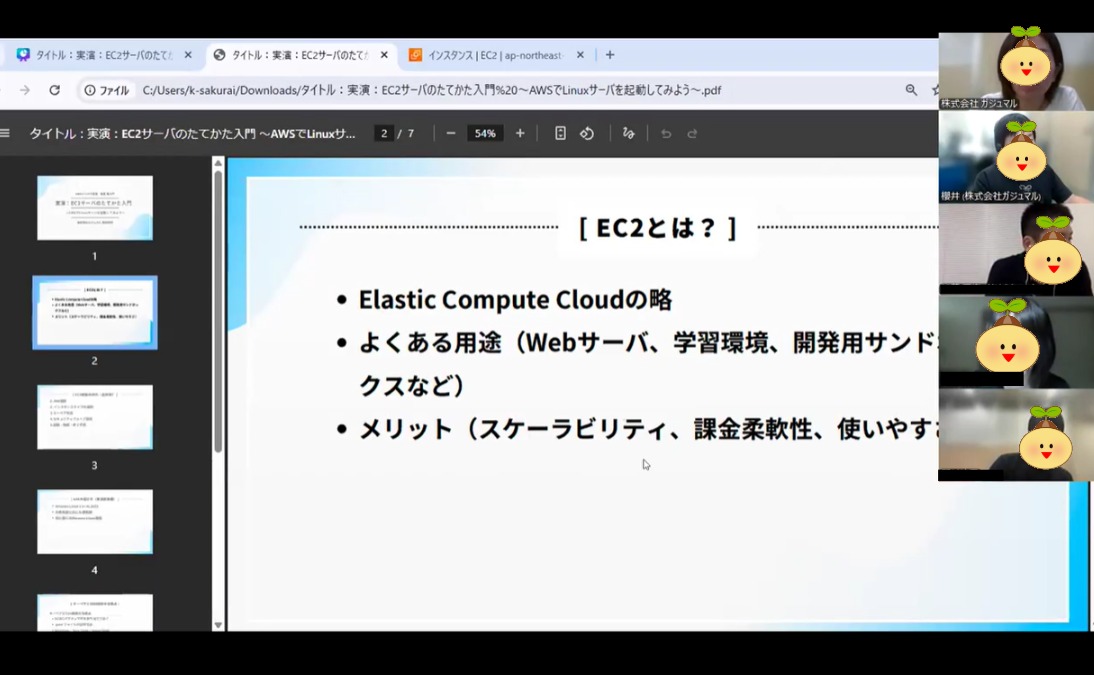Open a new browser tab
The height and width of the screenshot is (675, 1094).
pyautogui.click(x=610, y=55)
